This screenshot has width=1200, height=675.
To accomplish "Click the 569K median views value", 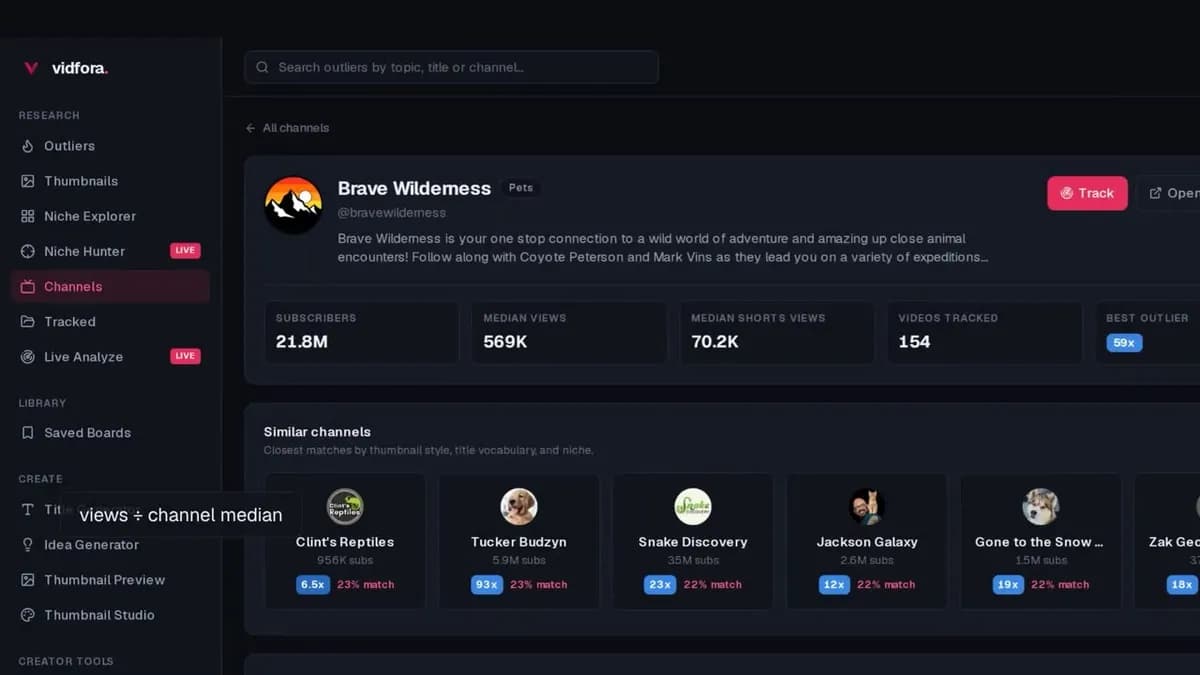I will pyautogui.click(x=505, y=342).
